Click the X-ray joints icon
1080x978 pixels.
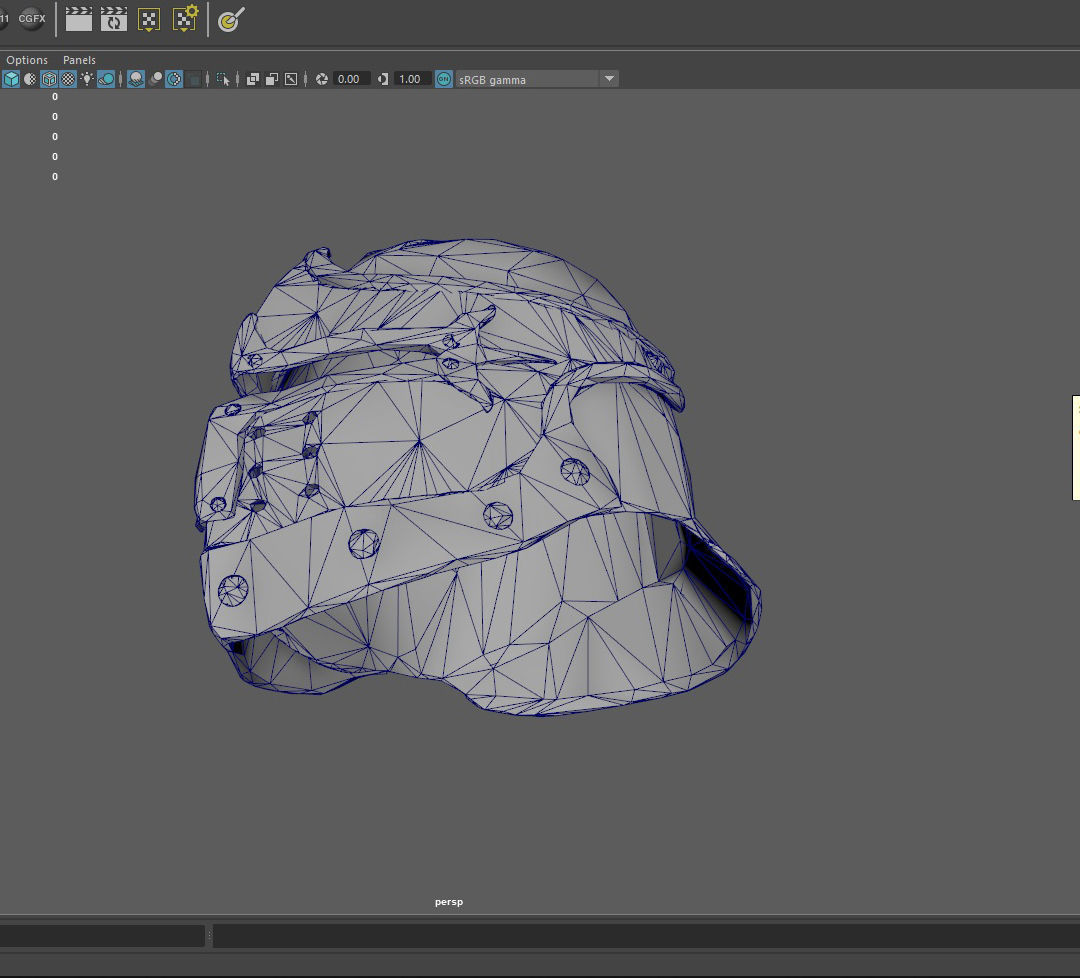click(291, 79)
